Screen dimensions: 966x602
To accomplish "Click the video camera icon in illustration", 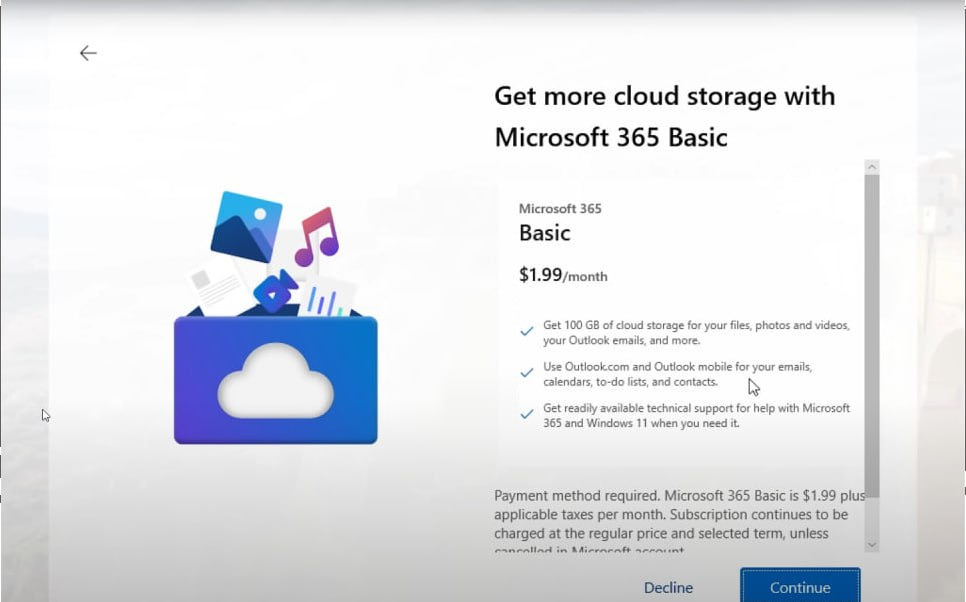I will click(x=275, y=290).
